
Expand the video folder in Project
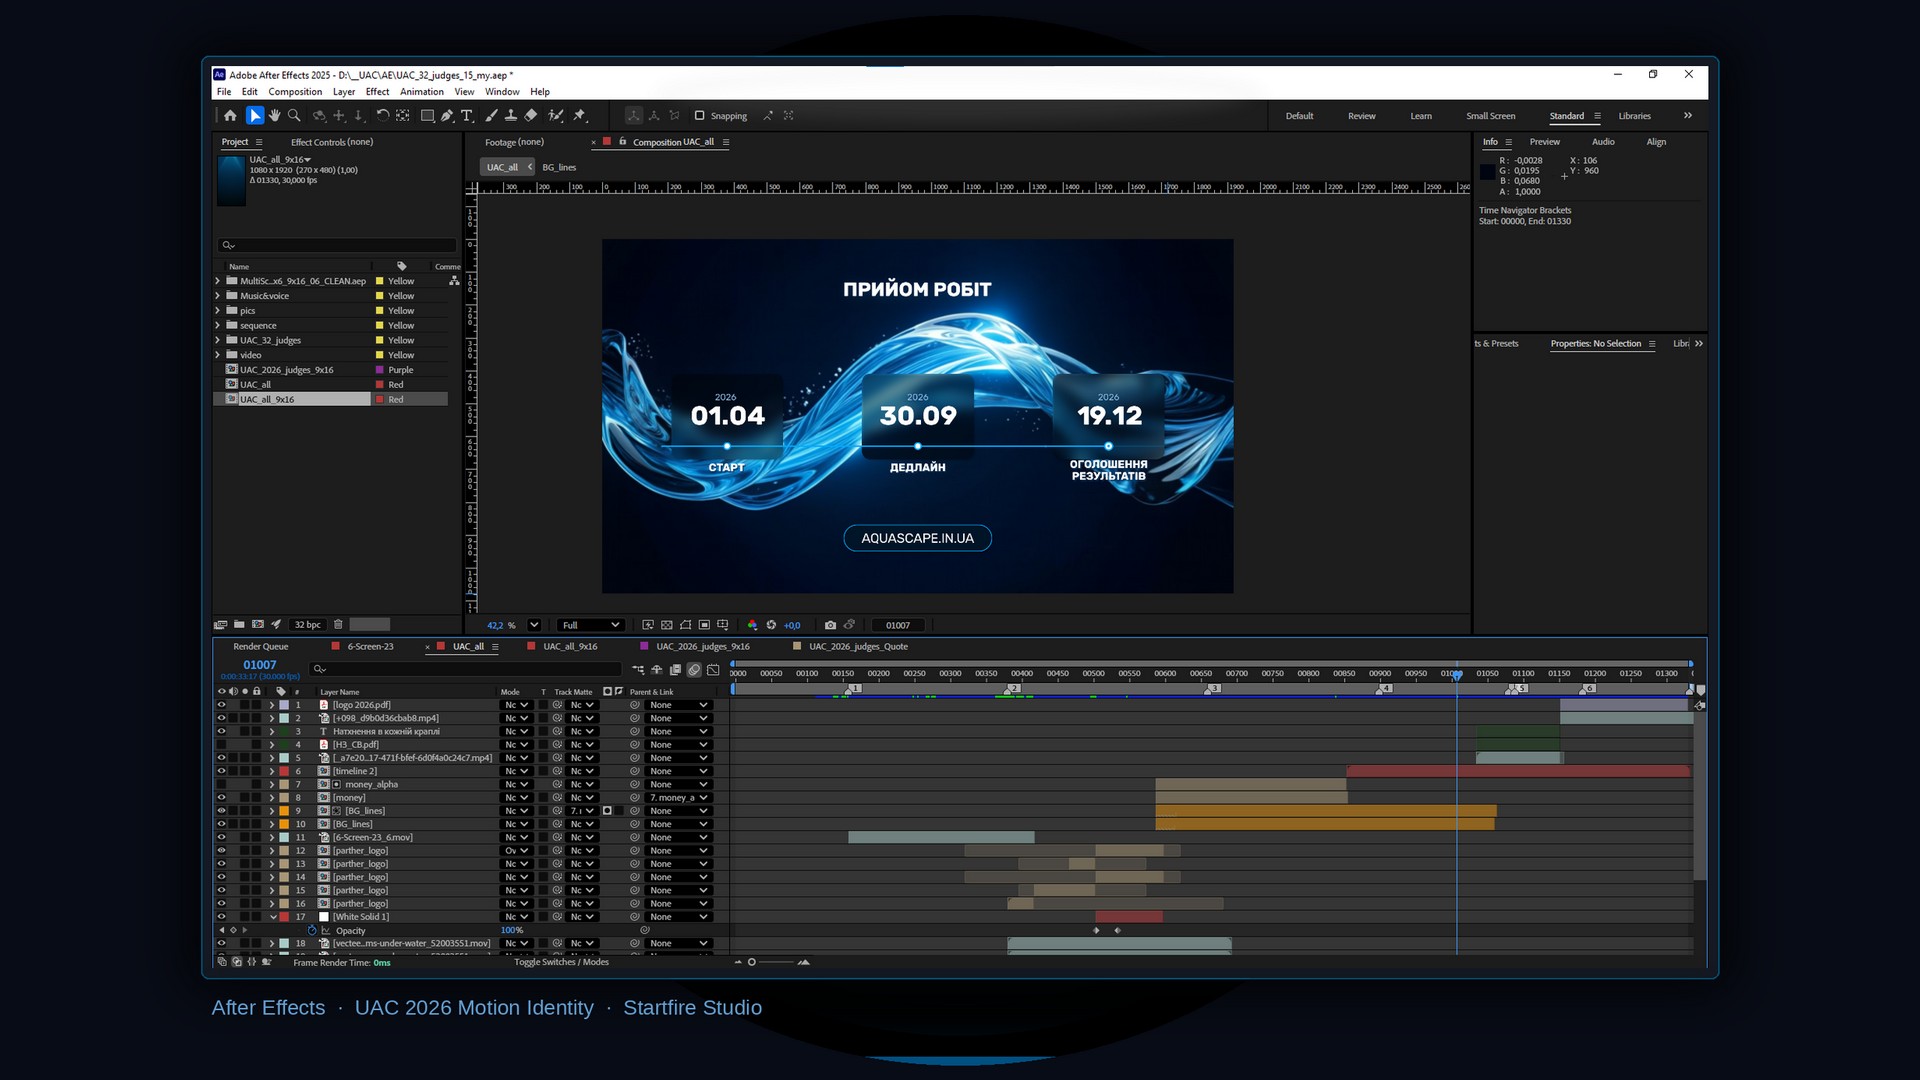coord(218,355)
